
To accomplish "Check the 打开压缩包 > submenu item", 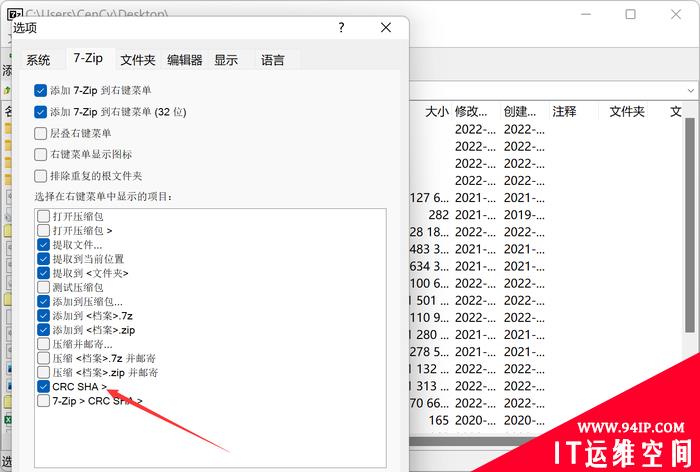I will coord(43,231).
